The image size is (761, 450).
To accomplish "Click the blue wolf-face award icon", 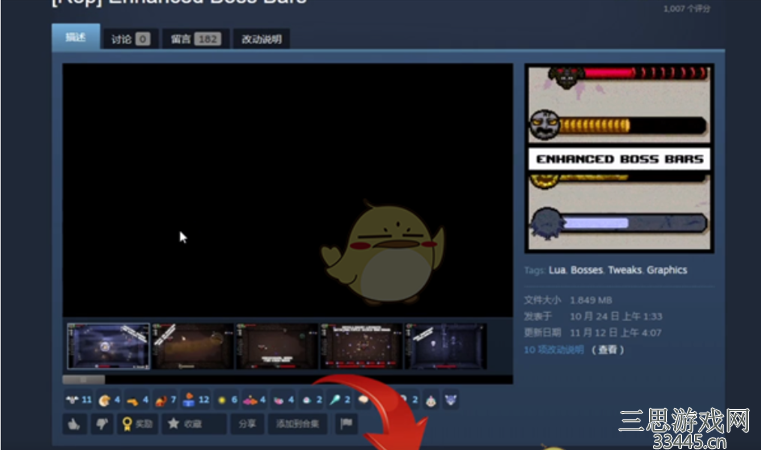I will [x=451, y=400].
